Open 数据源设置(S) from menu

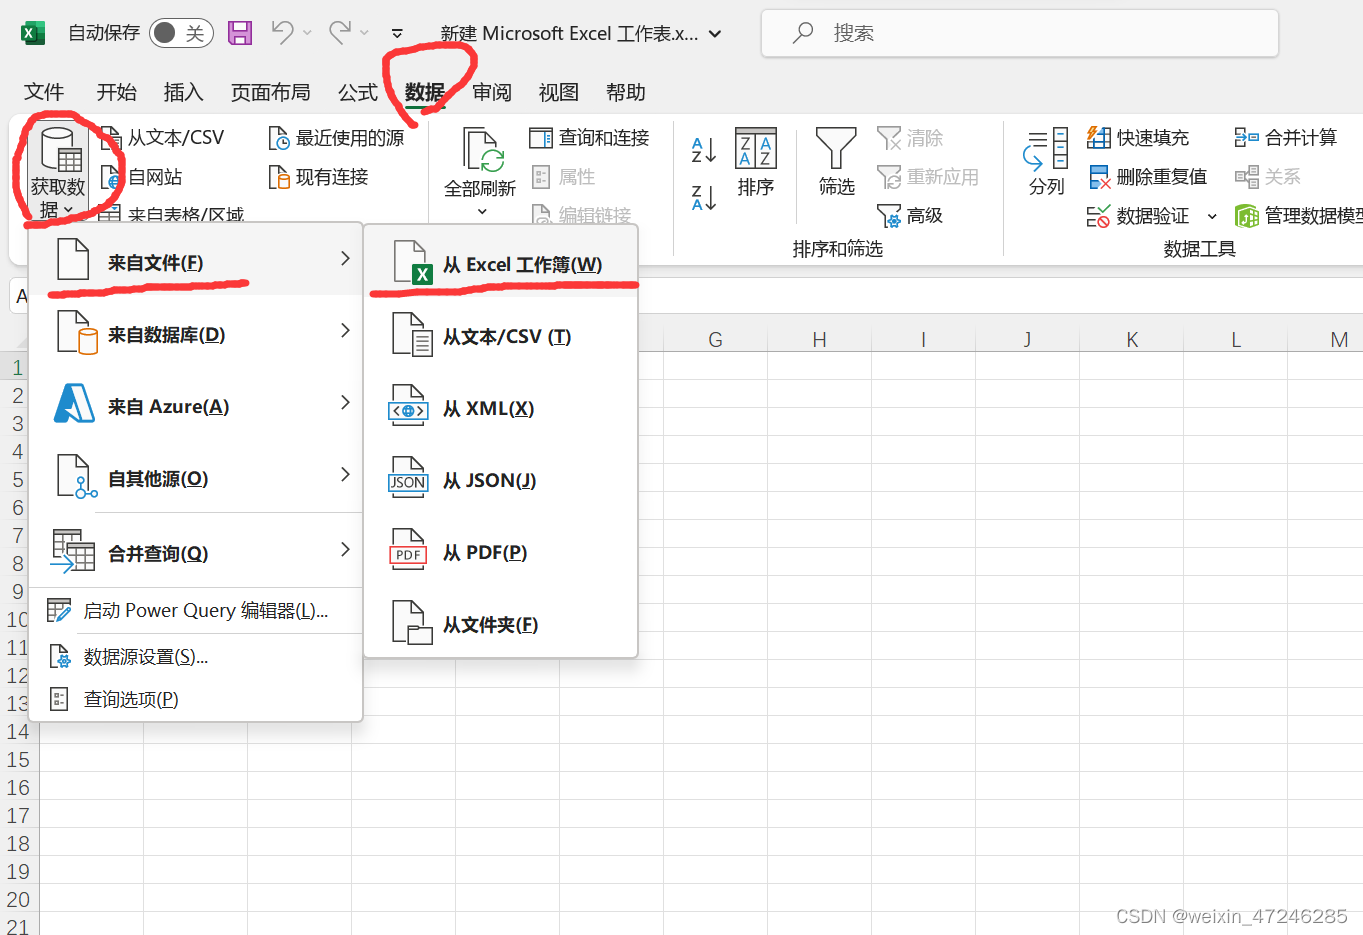pyautogui.click(x=196, y=657)
